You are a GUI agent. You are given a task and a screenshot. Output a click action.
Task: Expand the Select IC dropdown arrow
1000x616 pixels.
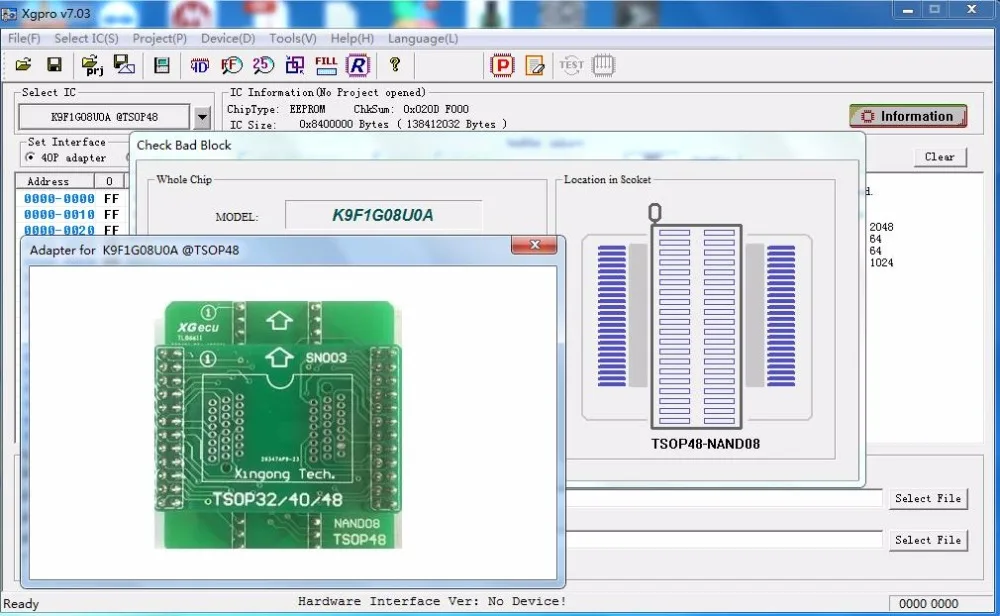(202, 117)
